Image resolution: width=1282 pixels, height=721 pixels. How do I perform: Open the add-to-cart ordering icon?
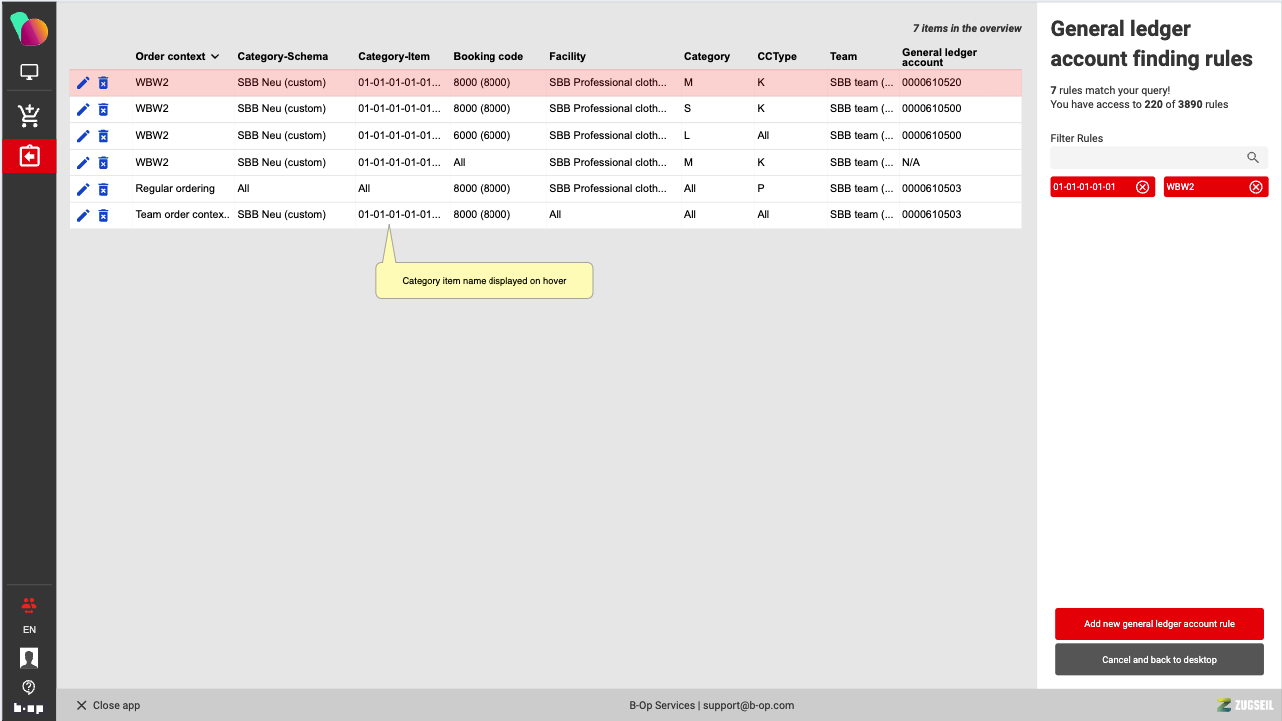pyautogui.click(x=29, y=116)
